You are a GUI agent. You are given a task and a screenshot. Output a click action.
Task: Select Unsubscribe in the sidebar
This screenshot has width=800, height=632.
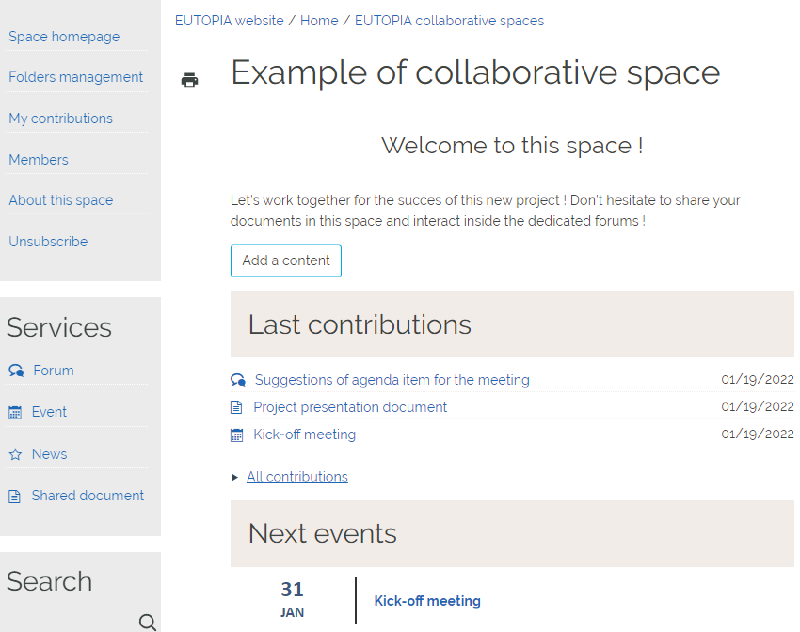coord(48,241)
